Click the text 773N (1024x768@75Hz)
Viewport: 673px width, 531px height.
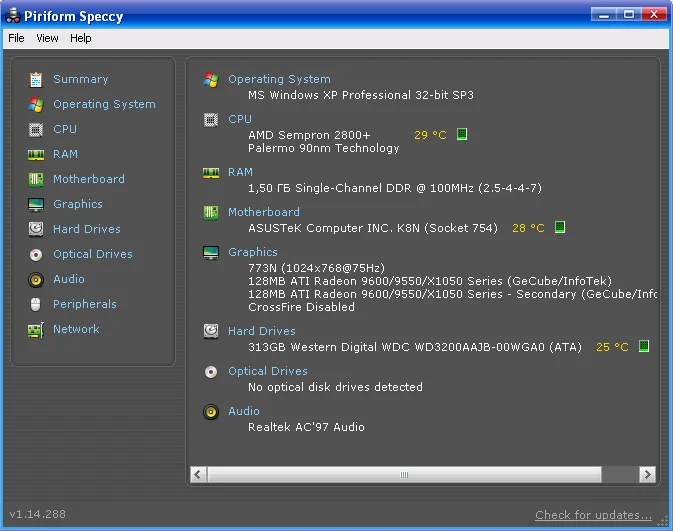pyautogui.click(x=316, y=268)
